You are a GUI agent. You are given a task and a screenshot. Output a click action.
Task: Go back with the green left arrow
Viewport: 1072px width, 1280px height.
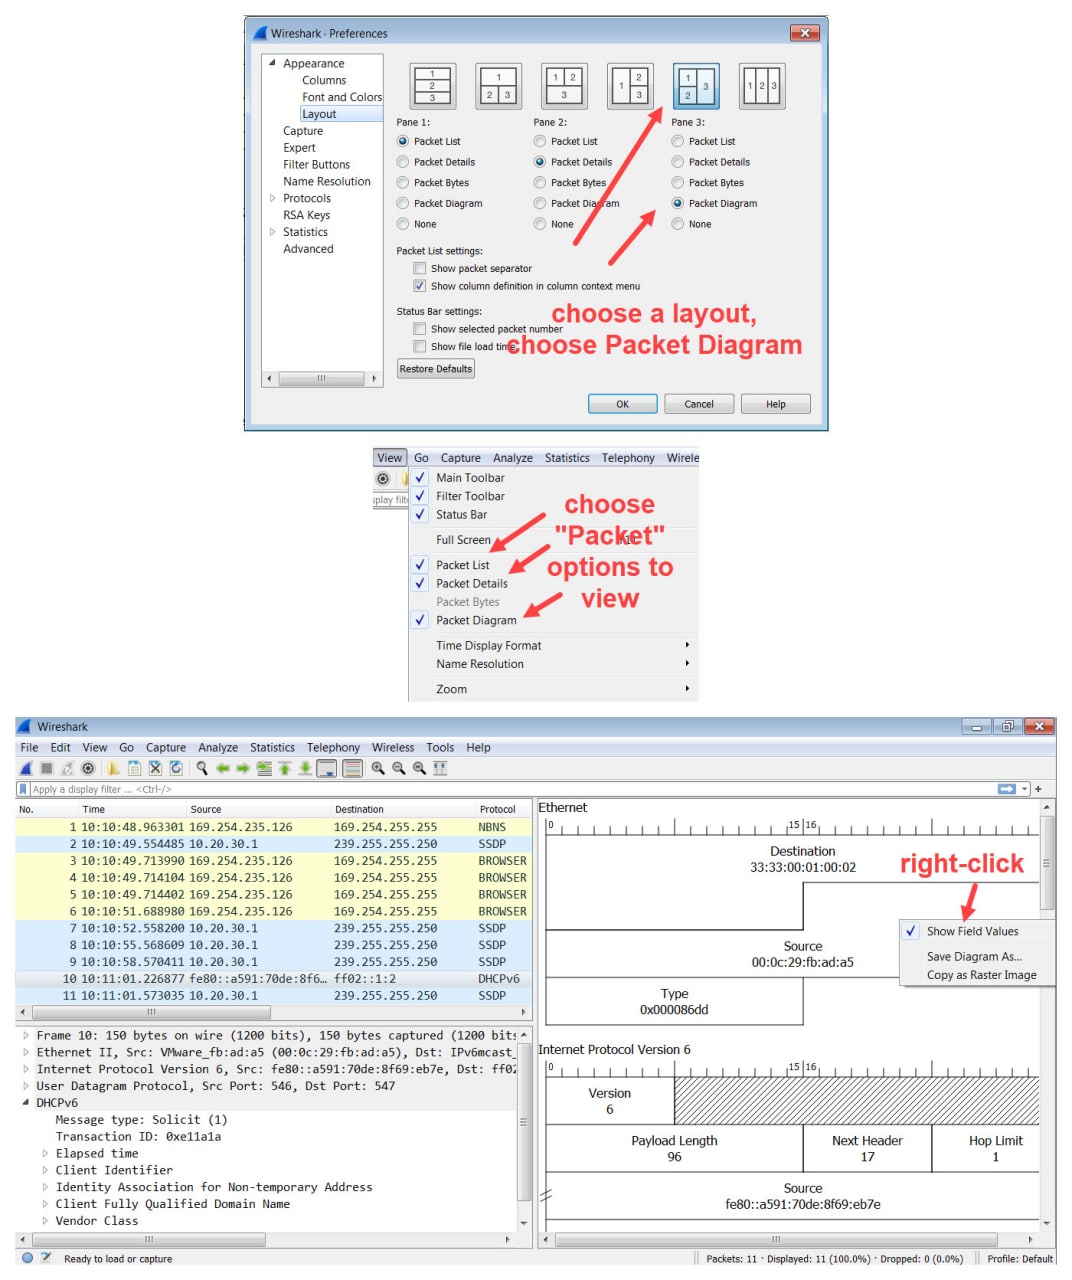223,768
